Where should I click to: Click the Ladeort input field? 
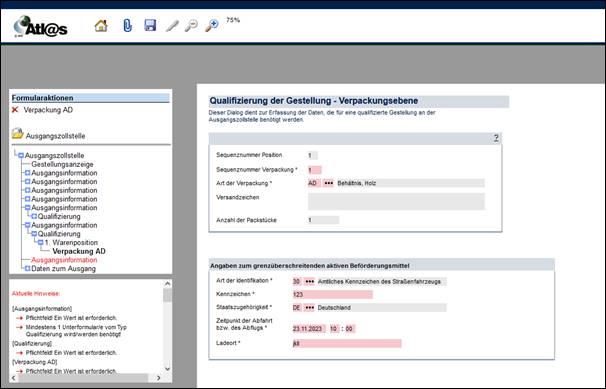click(x=347, y=343)
